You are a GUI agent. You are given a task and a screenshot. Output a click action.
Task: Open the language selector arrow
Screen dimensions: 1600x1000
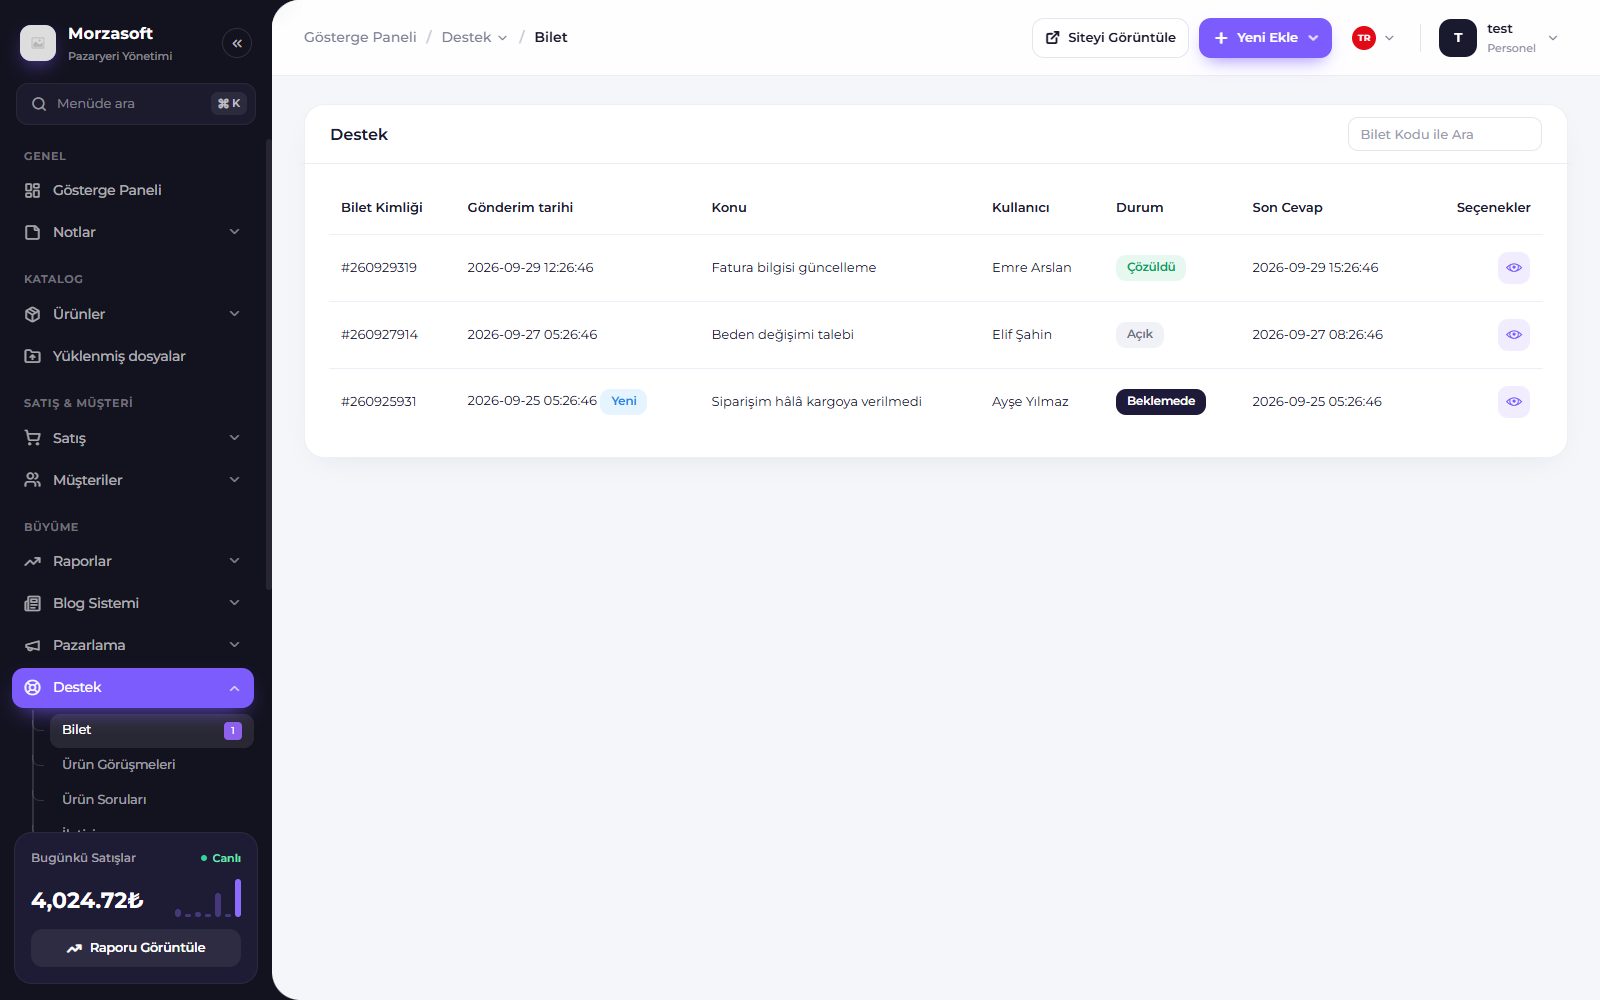pos(1389,38)
